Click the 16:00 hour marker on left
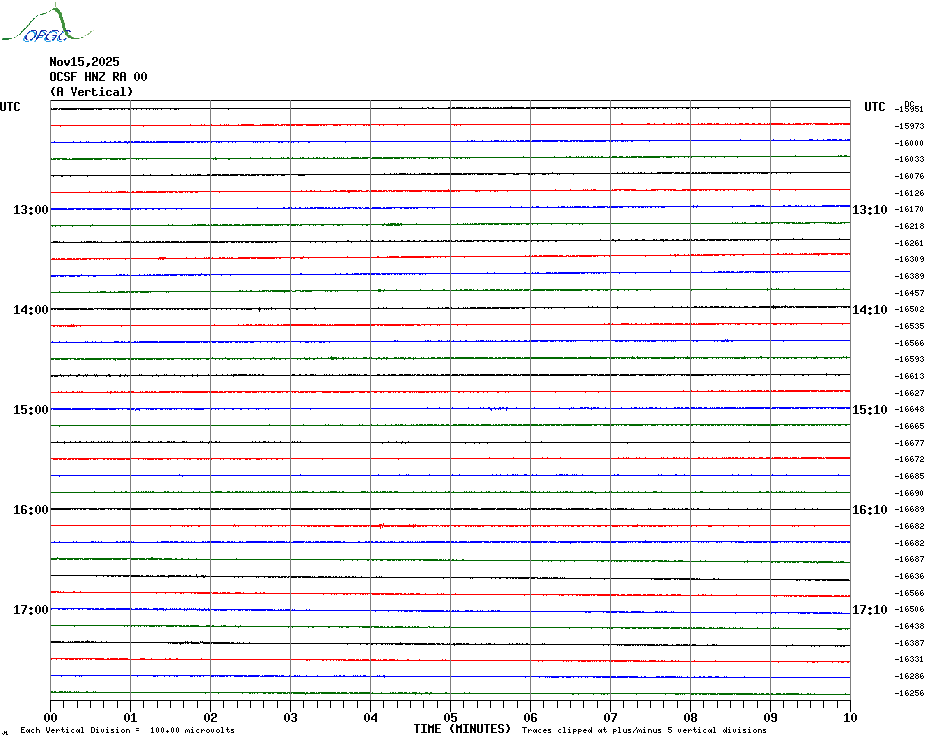 30,510
